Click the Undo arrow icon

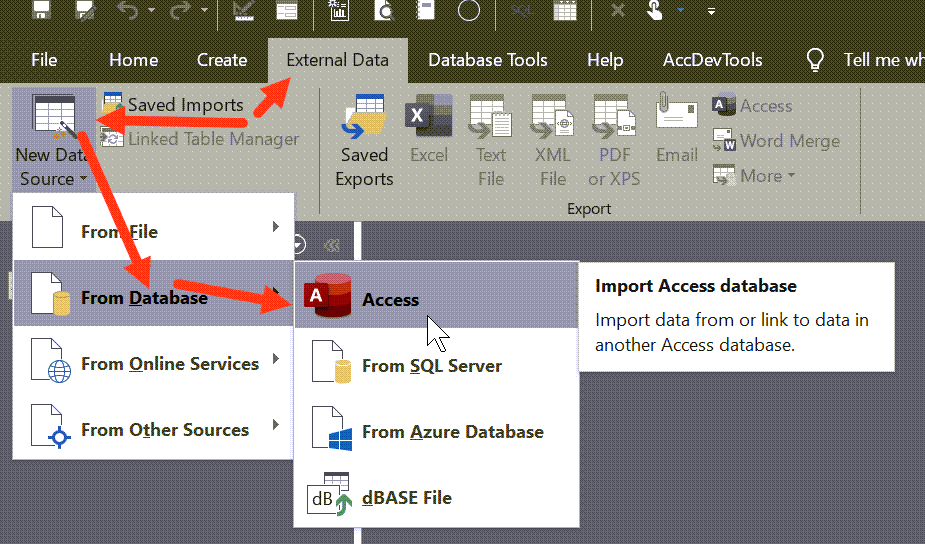(127, 9)
